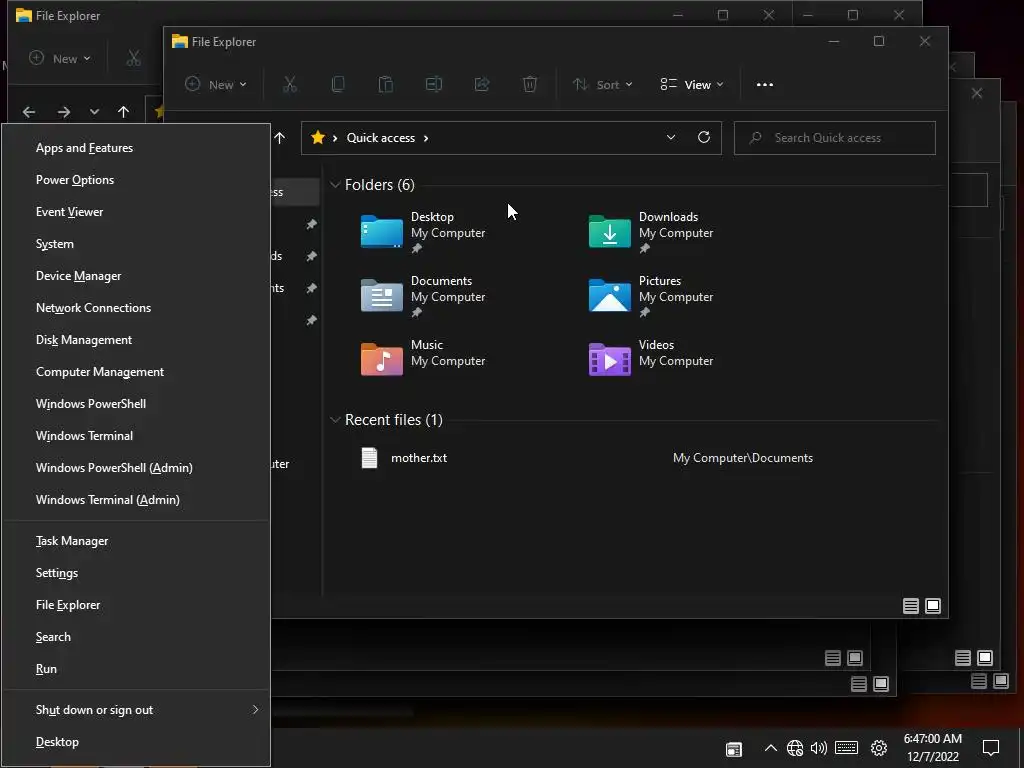Collapse the Recent files (1) group
The height and width of the screenshot is (768, 1024).
click(335, 419)
